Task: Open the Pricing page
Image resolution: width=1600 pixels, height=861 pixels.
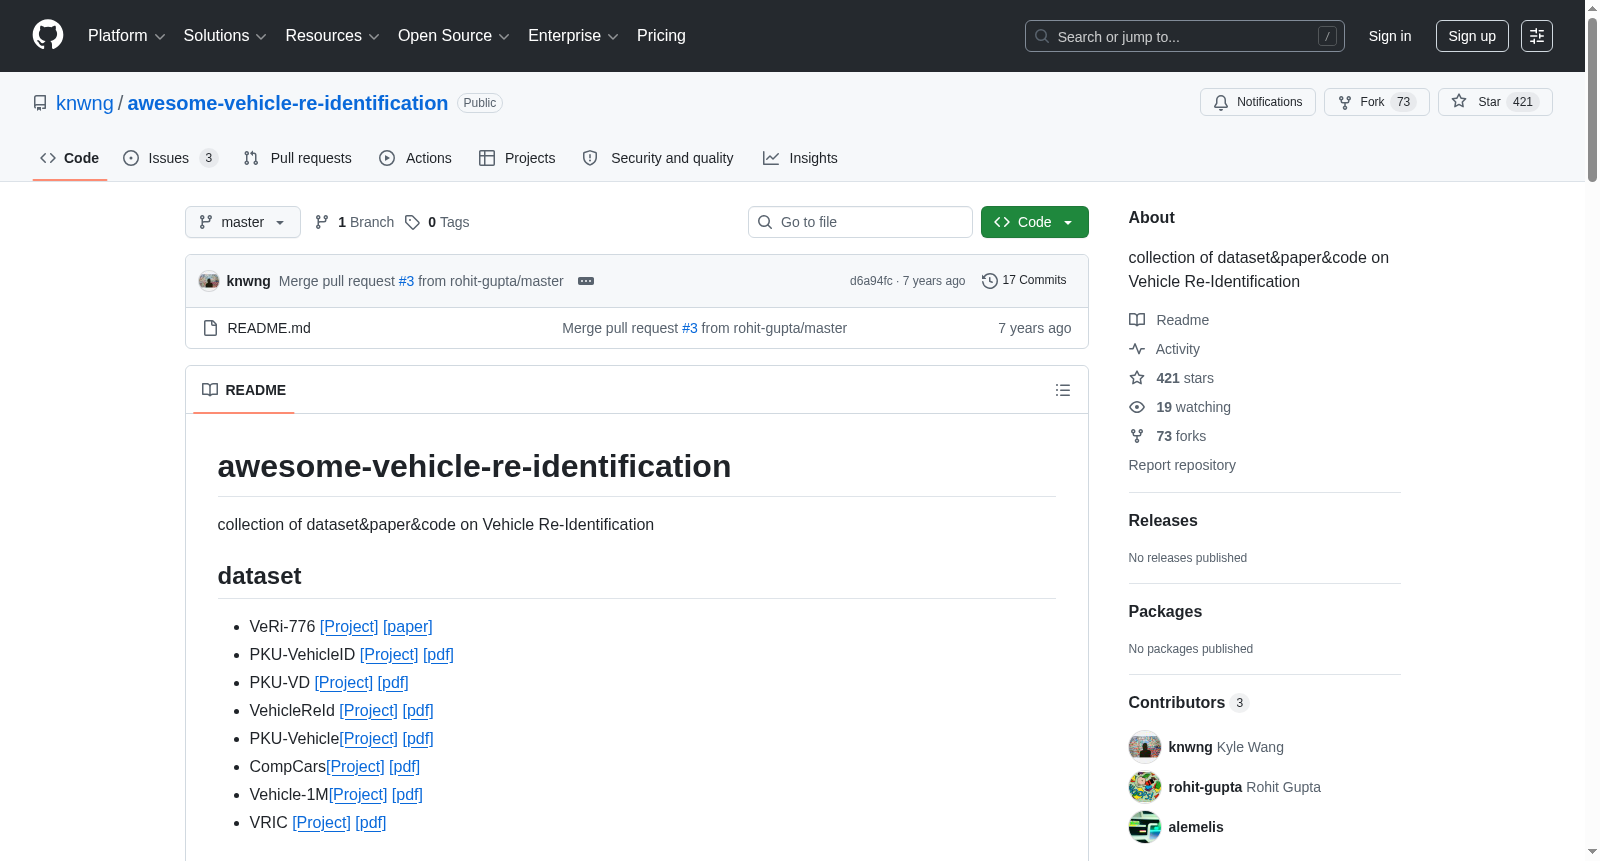Action: (x=661, y=36)
